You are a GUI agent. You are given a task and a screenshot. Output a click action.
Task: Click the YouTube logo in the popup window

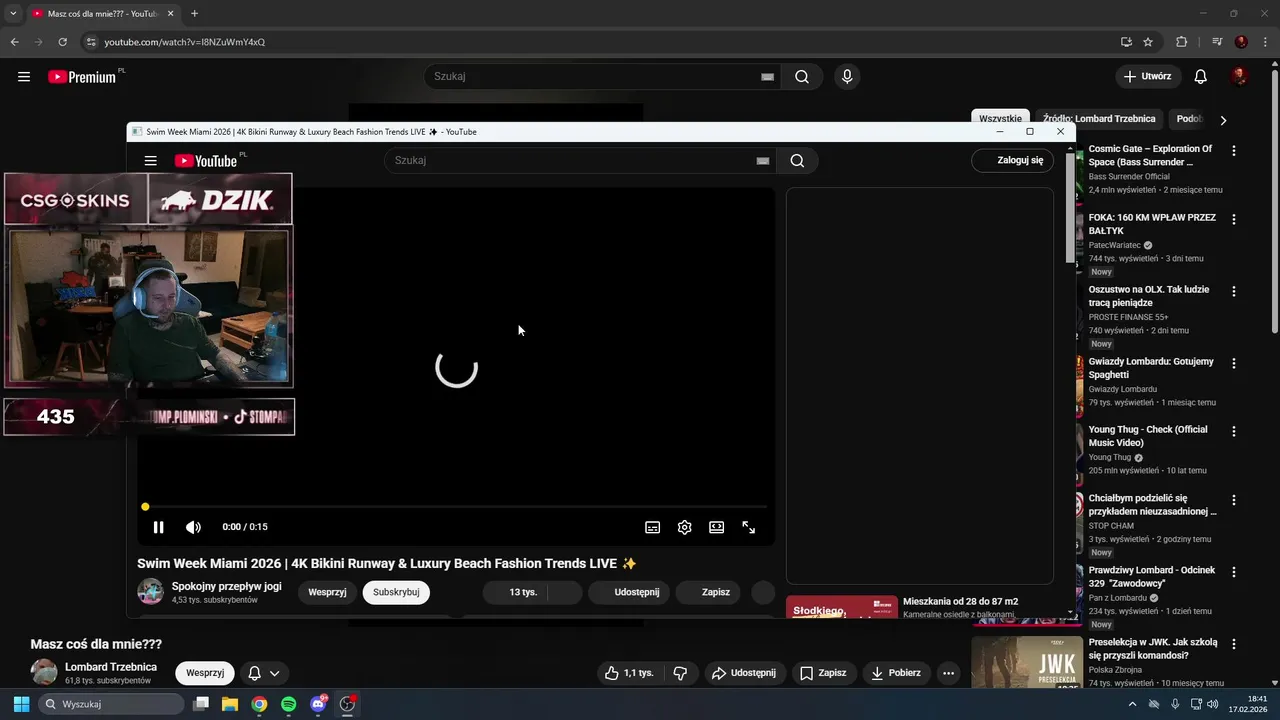coord(206,161)
